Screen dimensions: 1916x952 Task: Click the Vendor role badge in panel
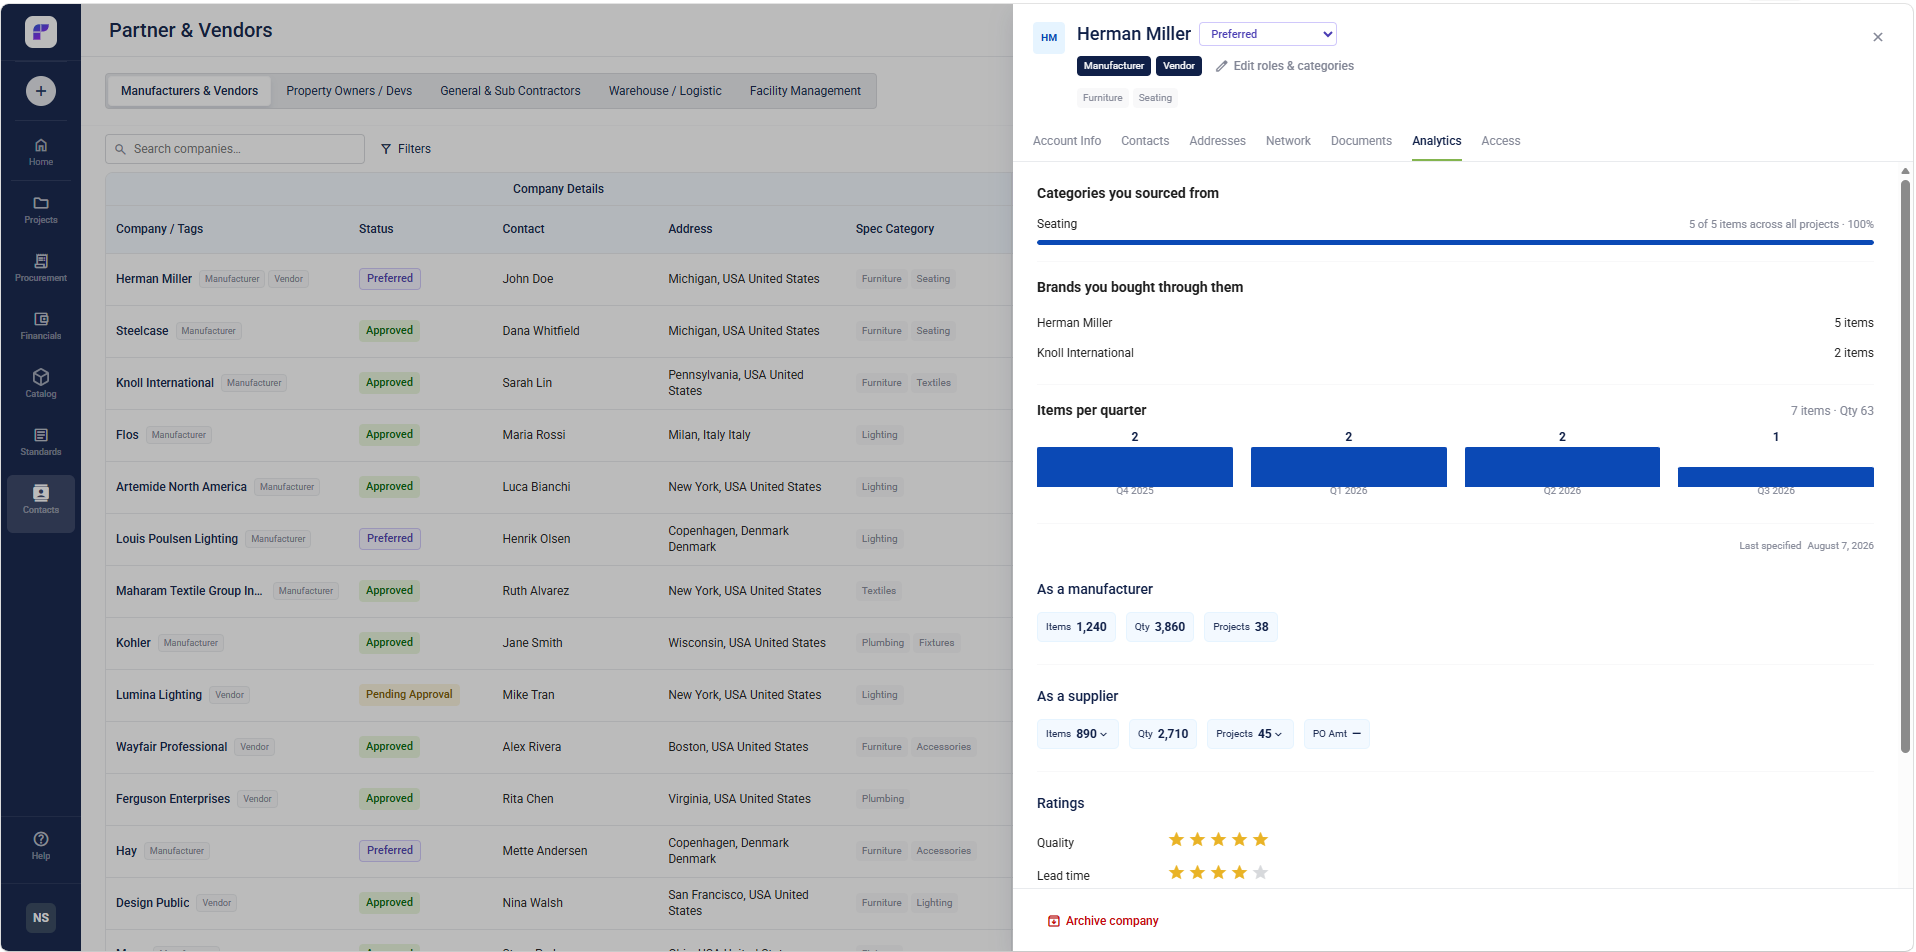[x=1178, y=66]
